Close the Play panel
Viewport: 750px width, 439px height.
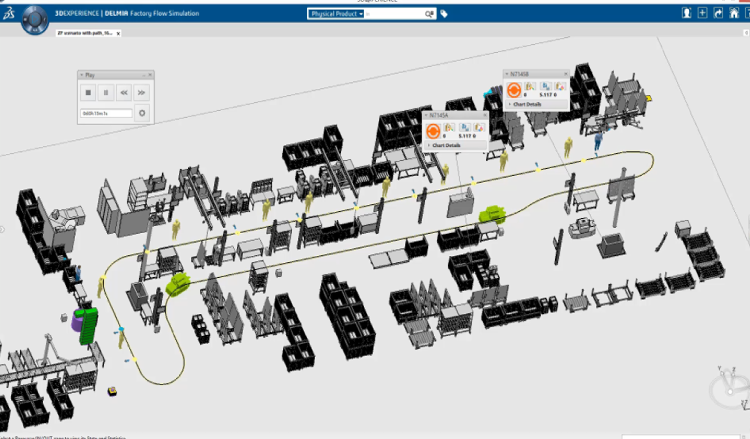(150, 75)
